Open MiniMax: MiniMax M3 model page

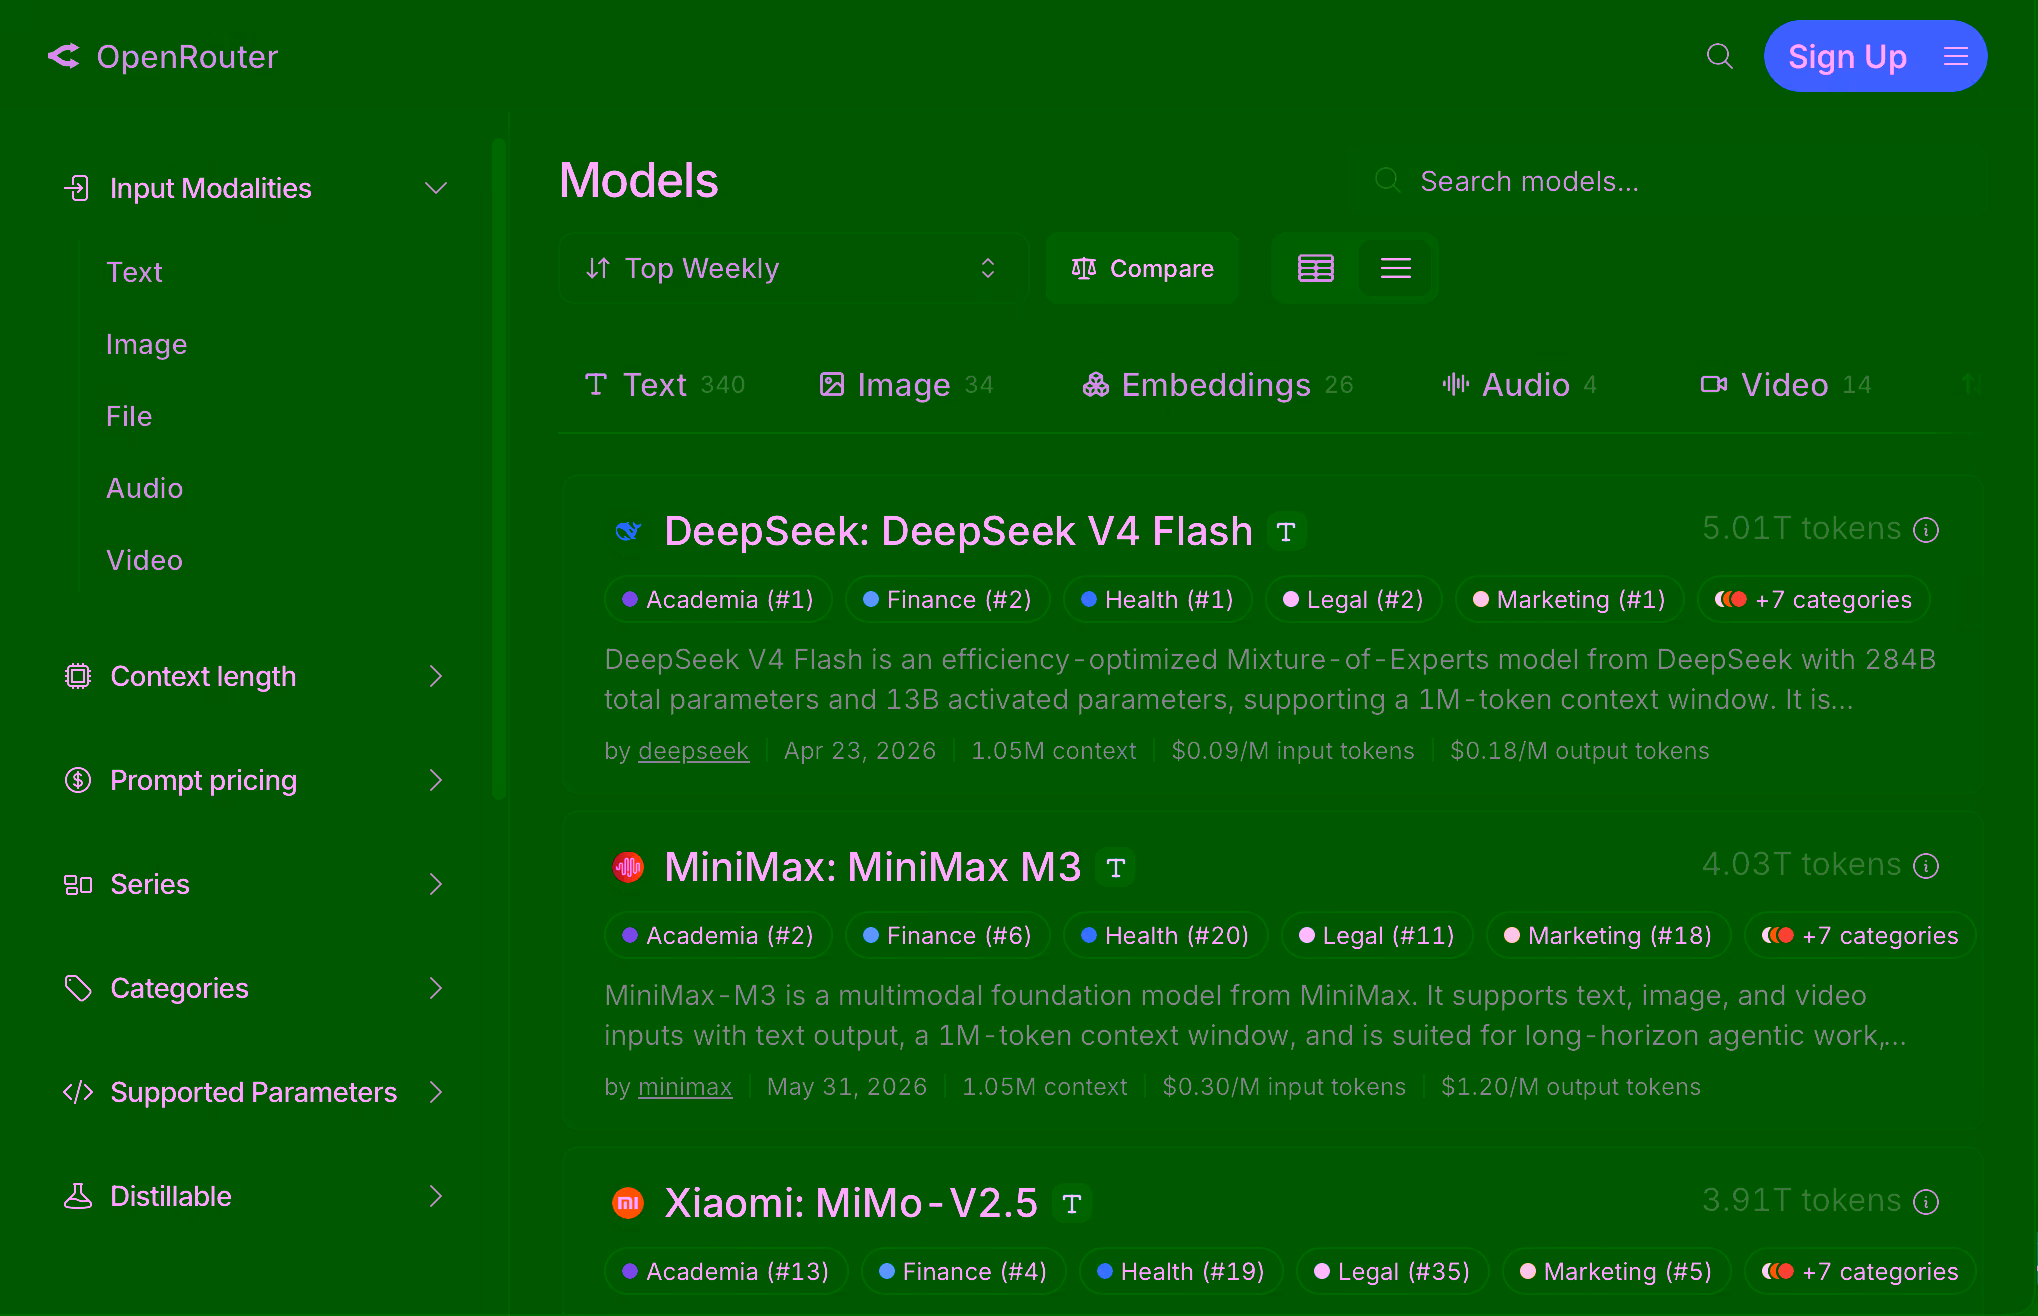coord(873,867)
